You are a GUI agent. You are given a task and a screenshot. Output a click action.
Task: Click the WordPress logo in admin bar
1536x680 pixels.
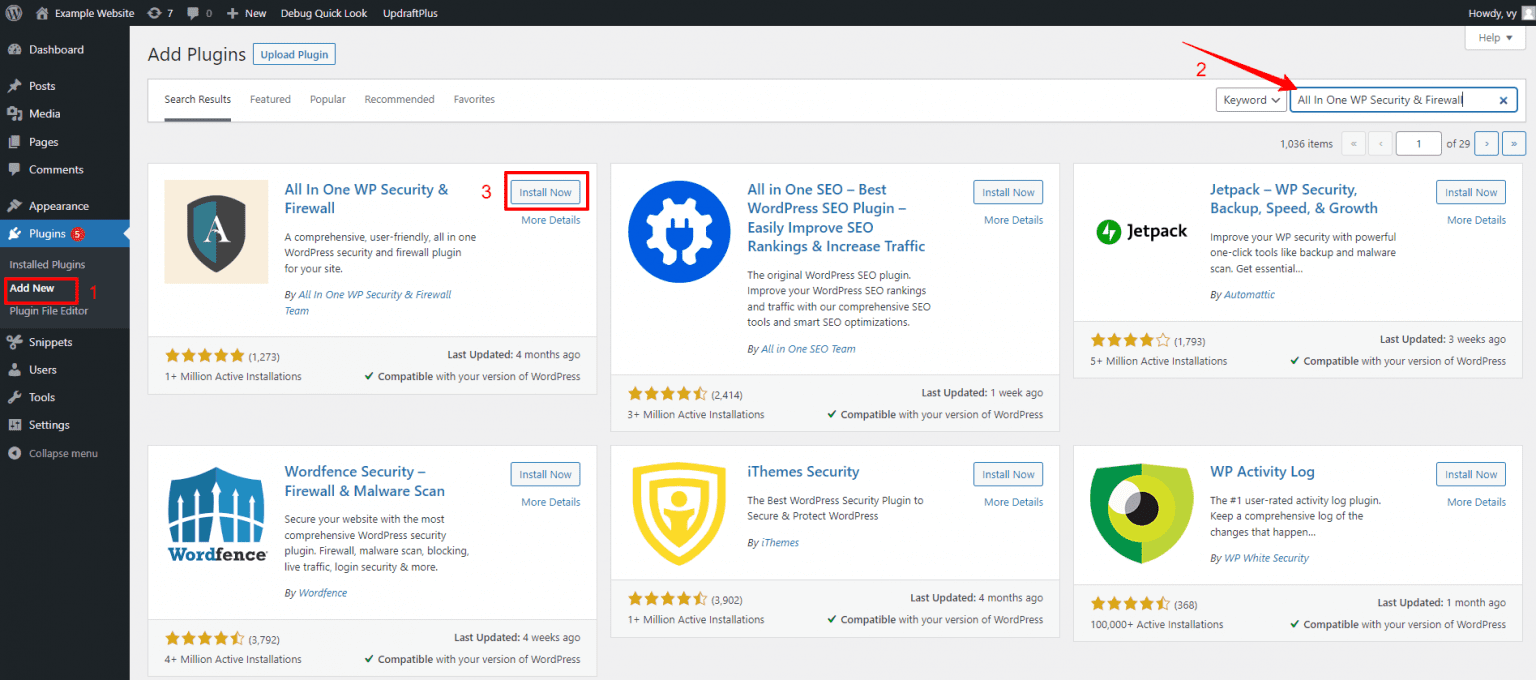tap(15, 13)
